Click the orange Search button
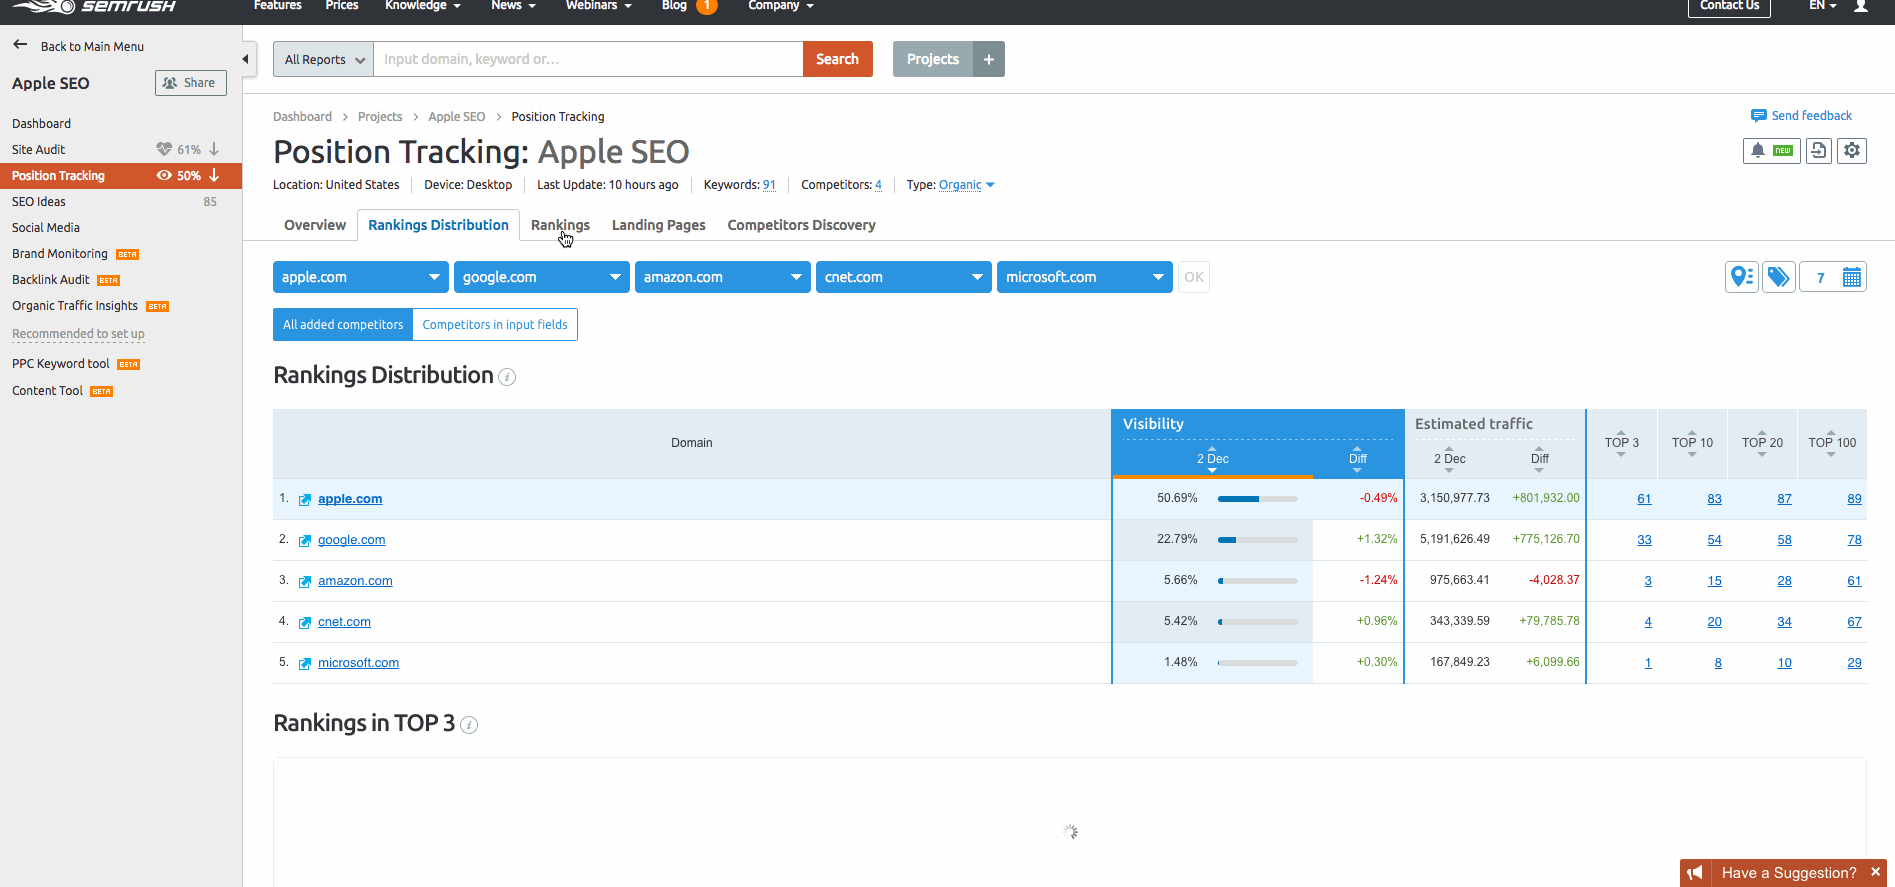The width and height of the screenshot is (1895, 887). click(838, 59)
